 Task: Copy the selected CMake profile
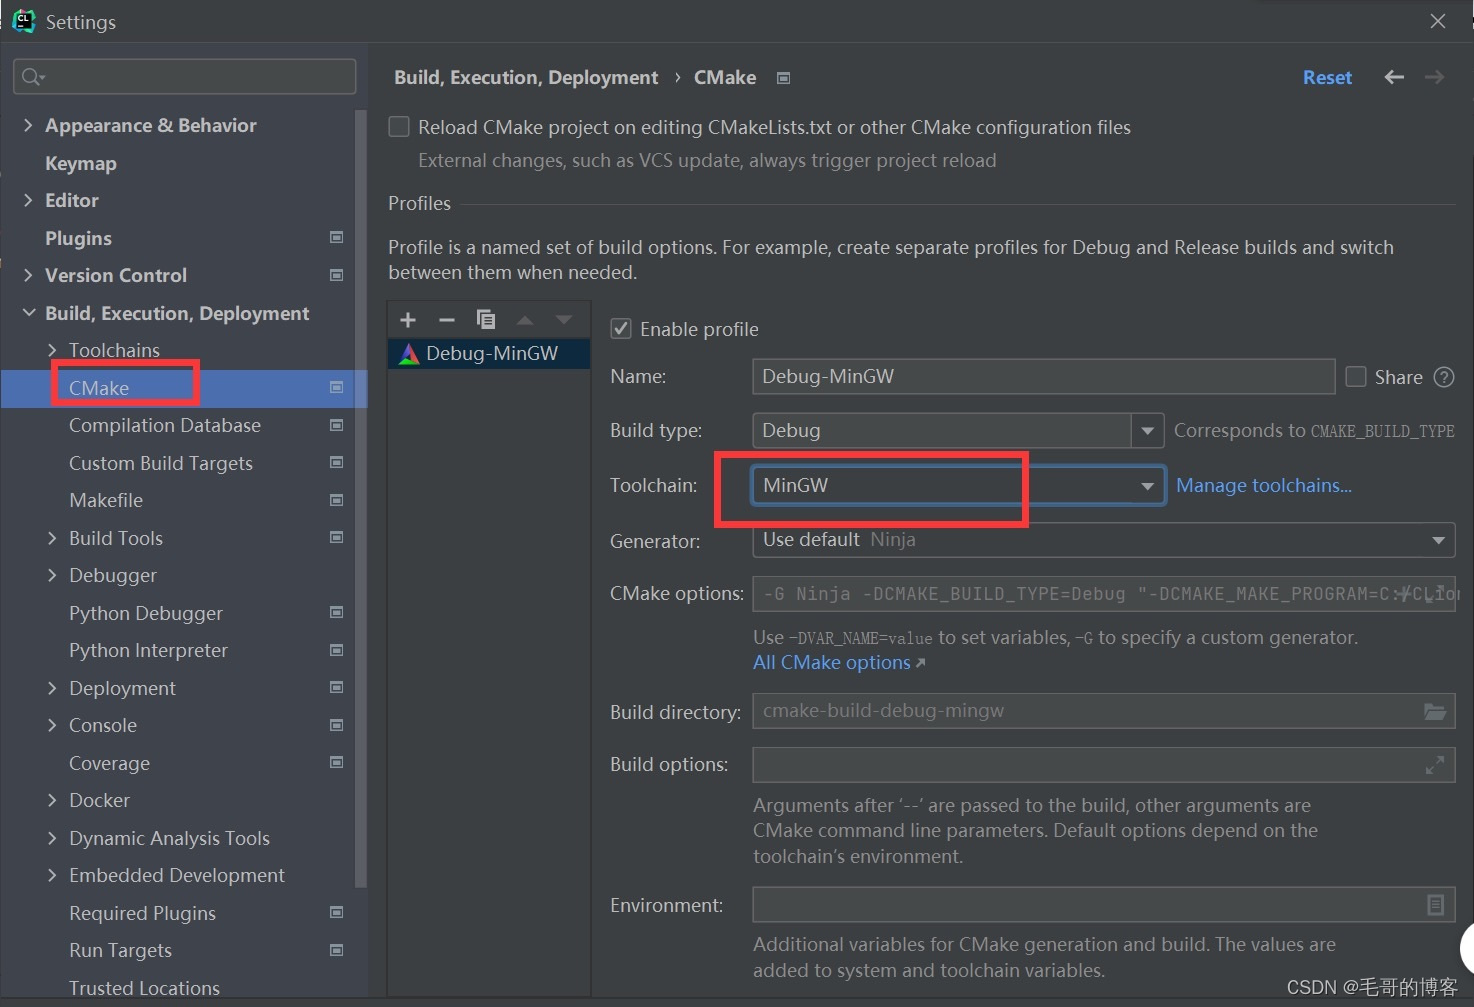pos(486,320)
